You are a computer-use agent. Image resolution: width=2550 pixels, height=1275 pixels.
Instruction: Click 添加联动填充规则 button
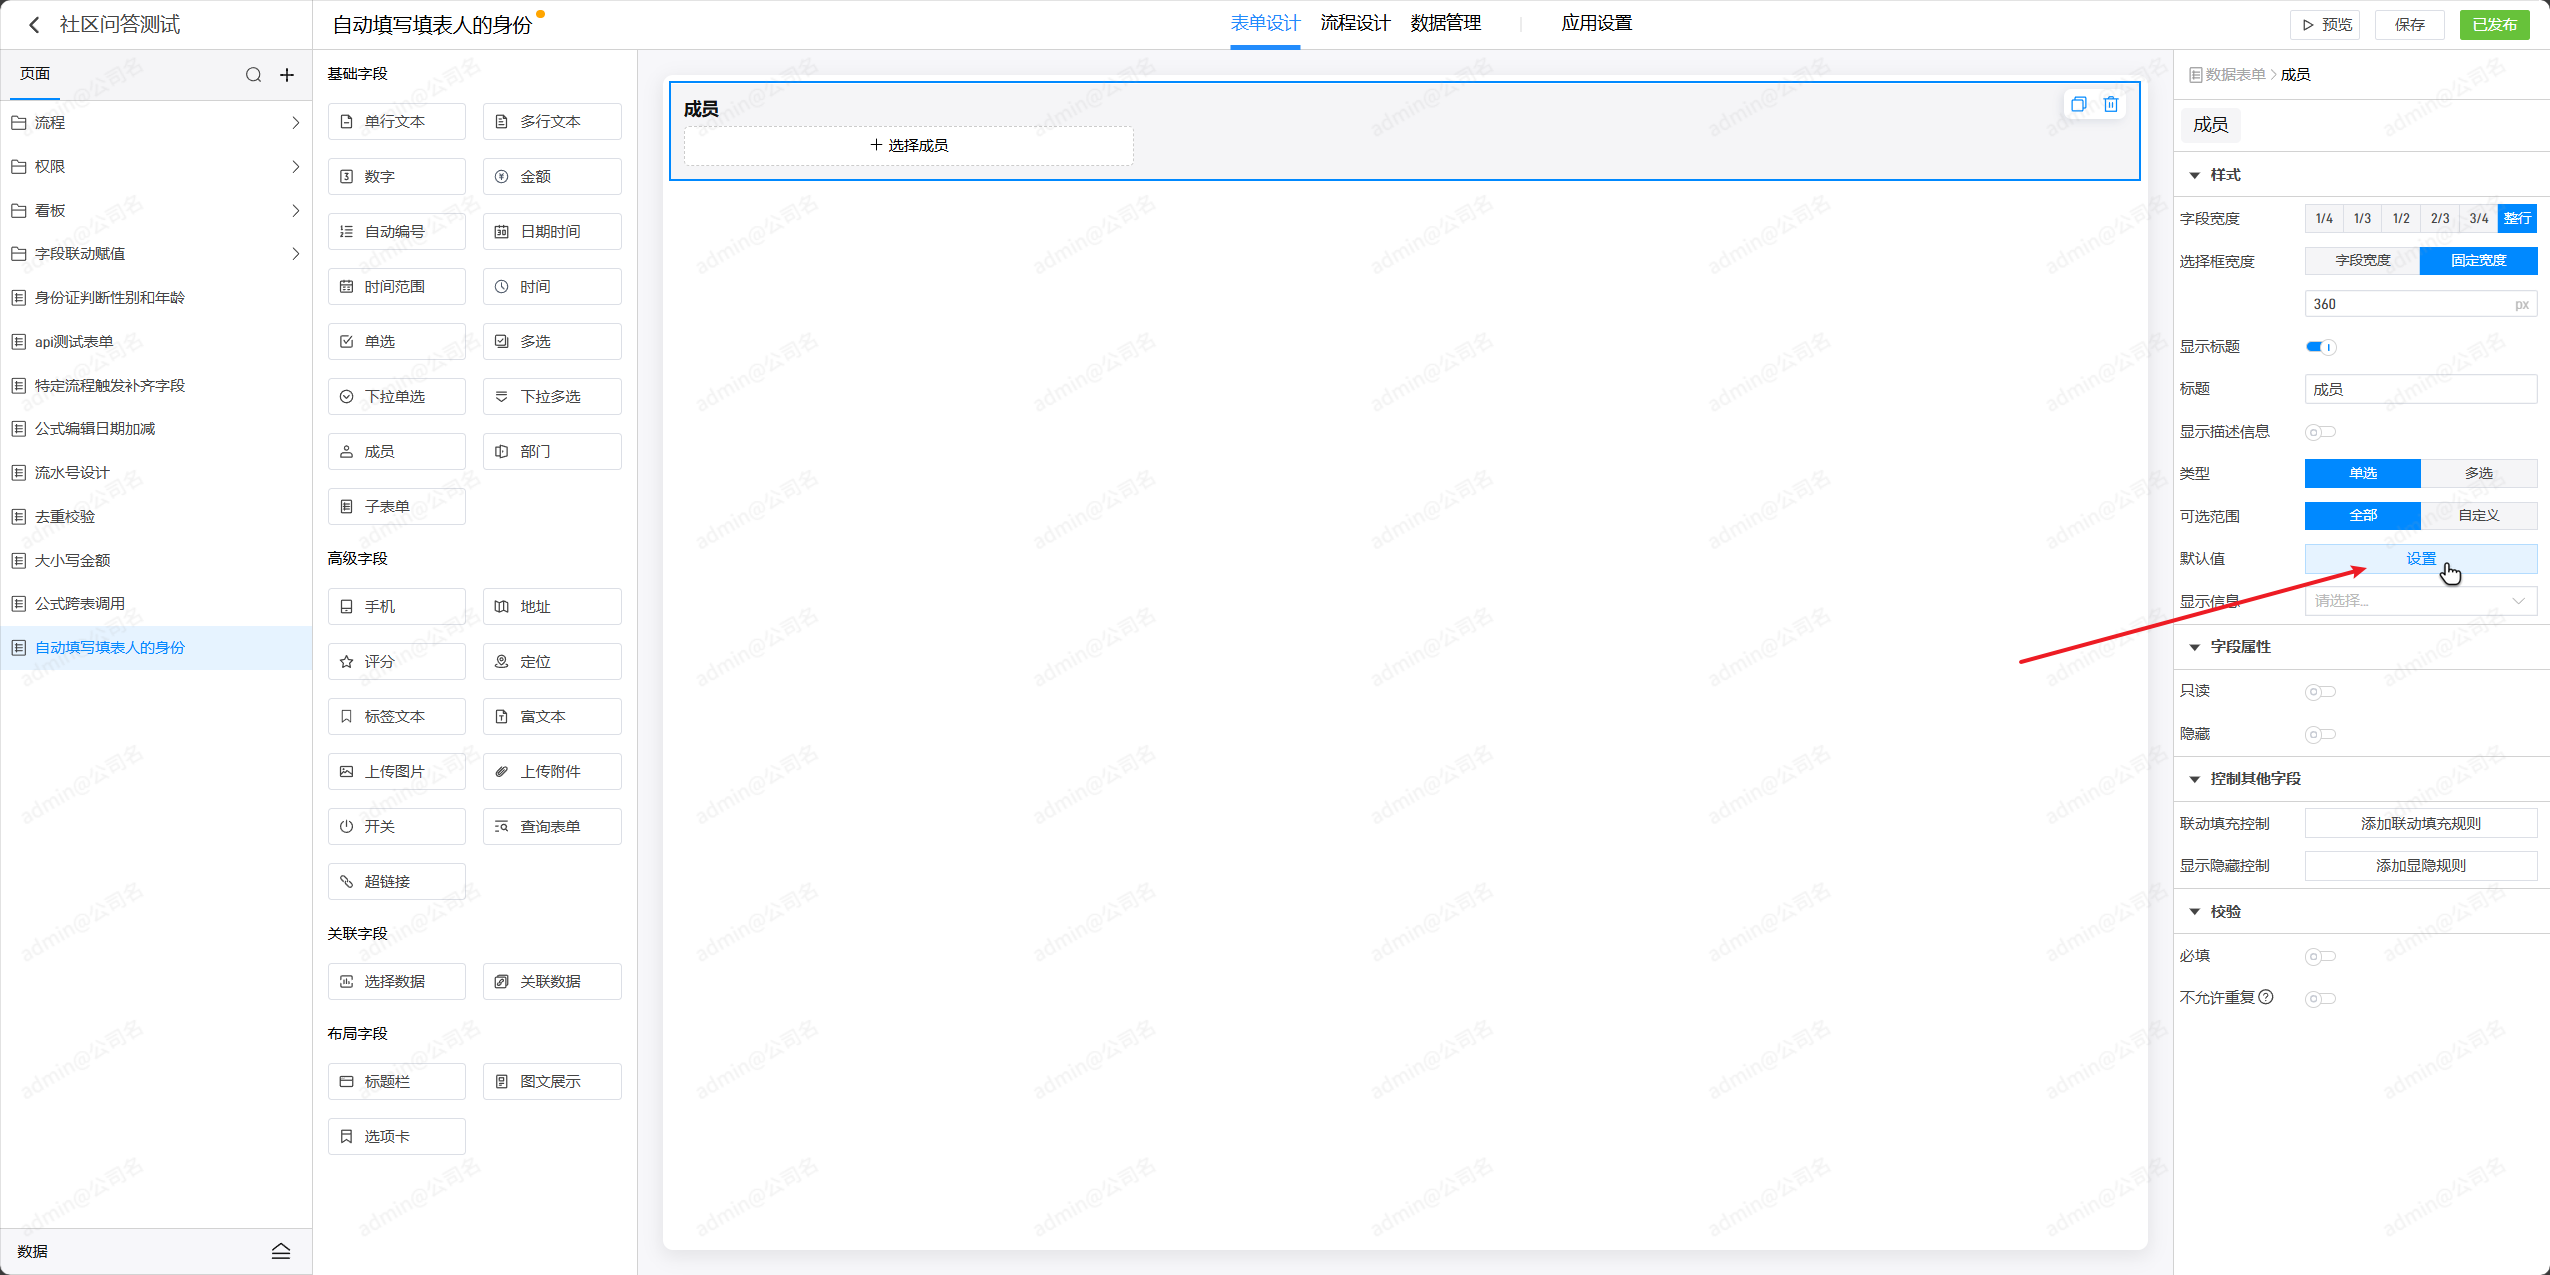pos(2420,824)
